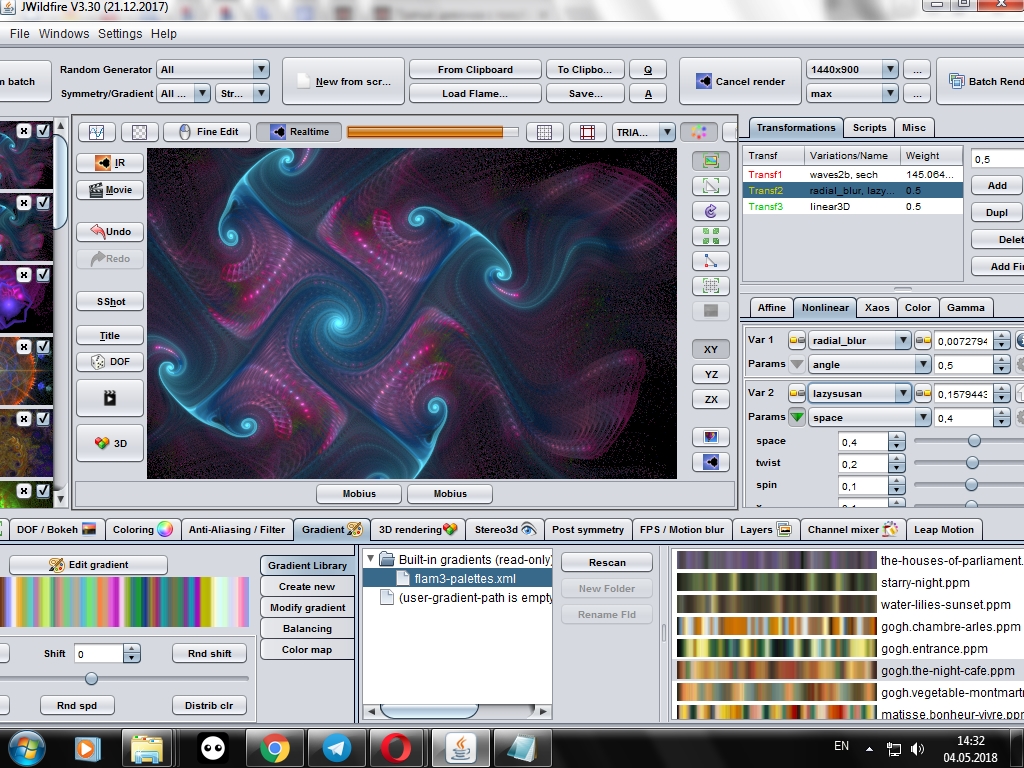
Task: Adjust the space parameter slider
Action: coord(974,441)
